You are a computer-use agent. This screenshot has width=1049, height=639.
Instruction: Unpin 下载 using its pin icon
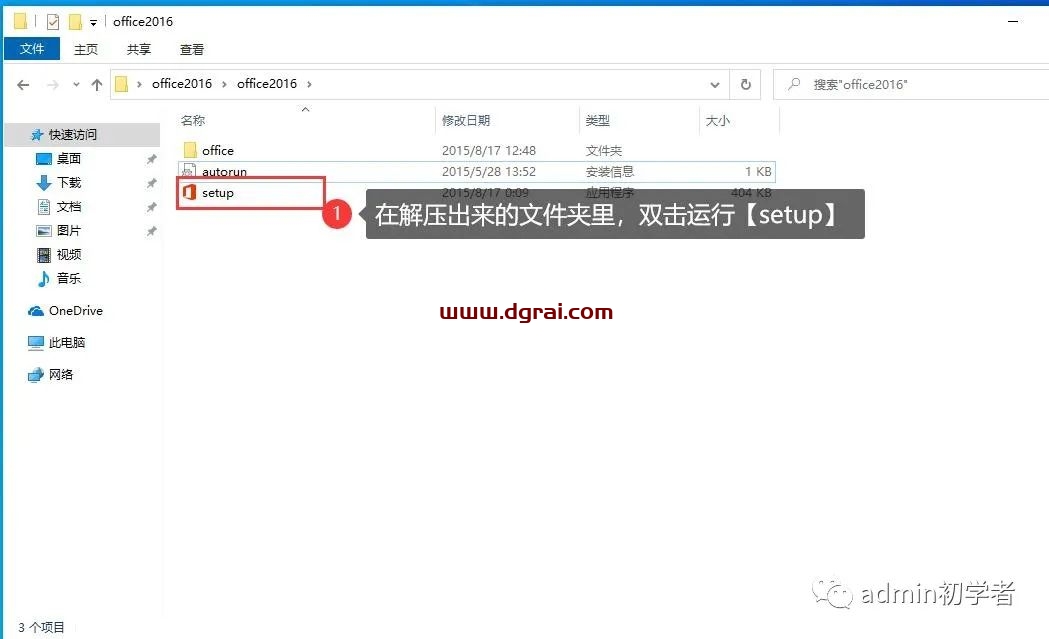151,183
